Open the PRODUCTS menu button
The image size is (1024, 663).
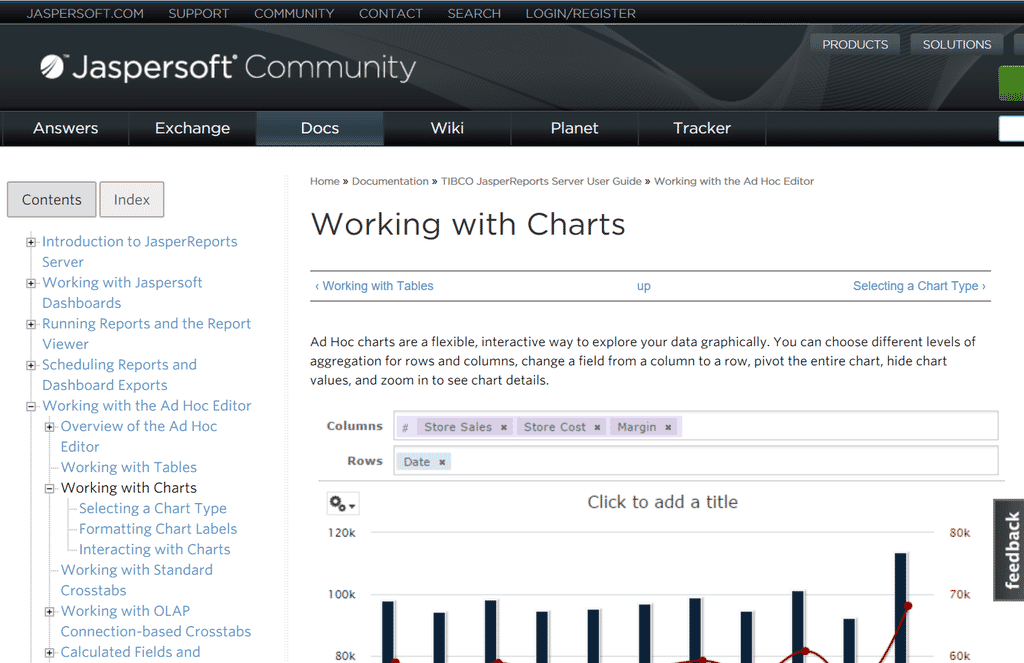(x=855, y=44)
